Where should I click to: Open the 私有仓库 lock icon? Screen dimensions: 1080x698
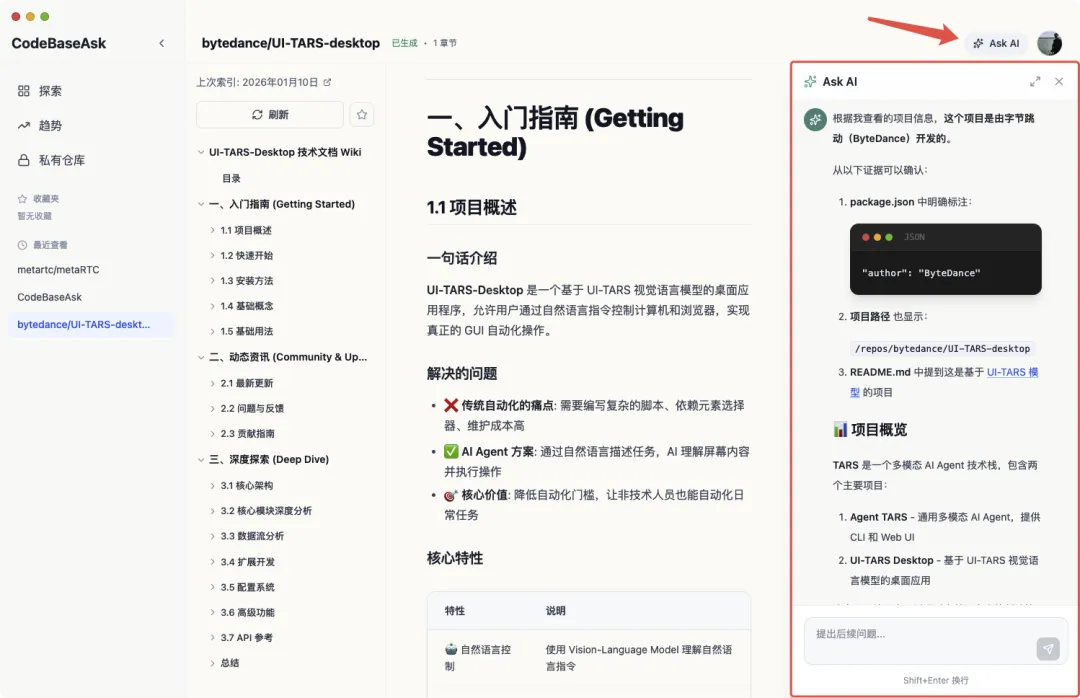point(23,160)
